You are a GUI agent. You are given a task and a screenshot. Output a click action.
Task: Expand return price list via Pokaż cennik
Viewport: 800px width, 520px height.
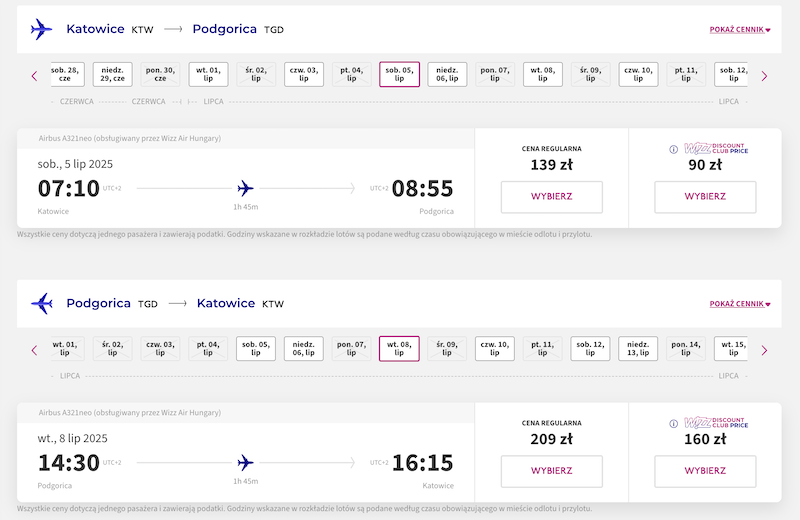click(x=740, y=304)
